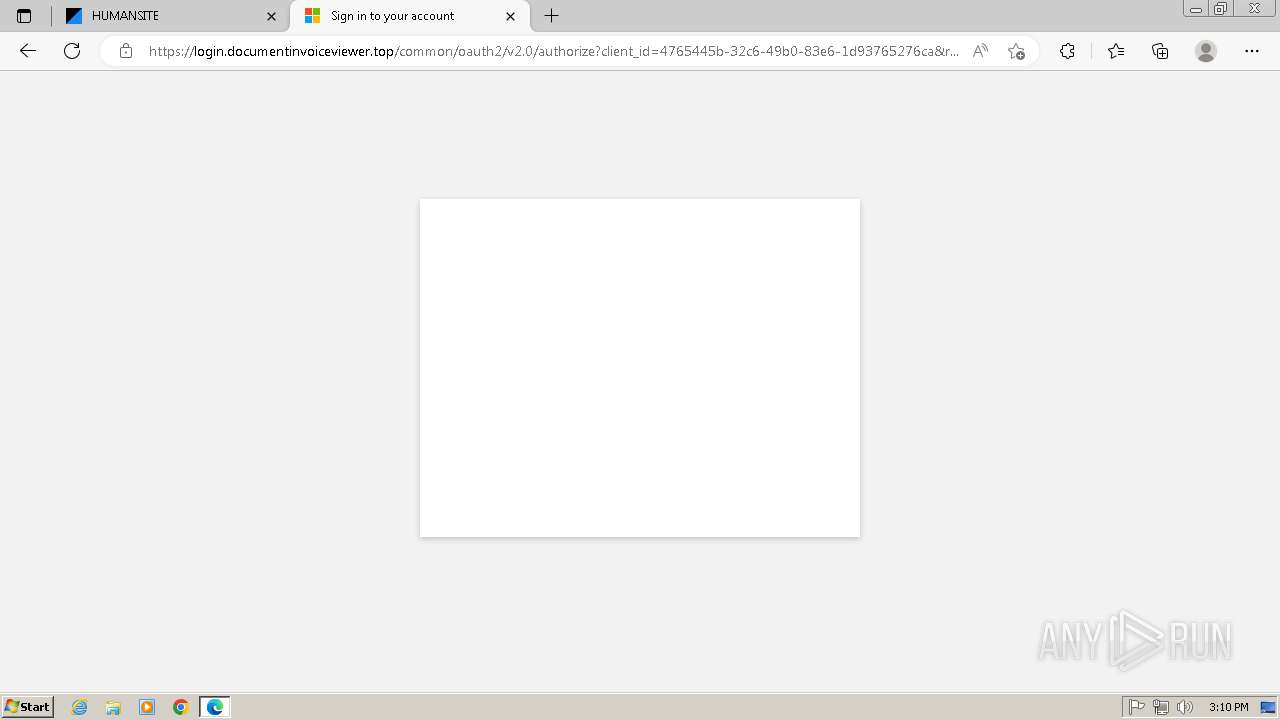Launch media player from taskbar
This screenshot has height=720, width=1280.
pos(147,707)
